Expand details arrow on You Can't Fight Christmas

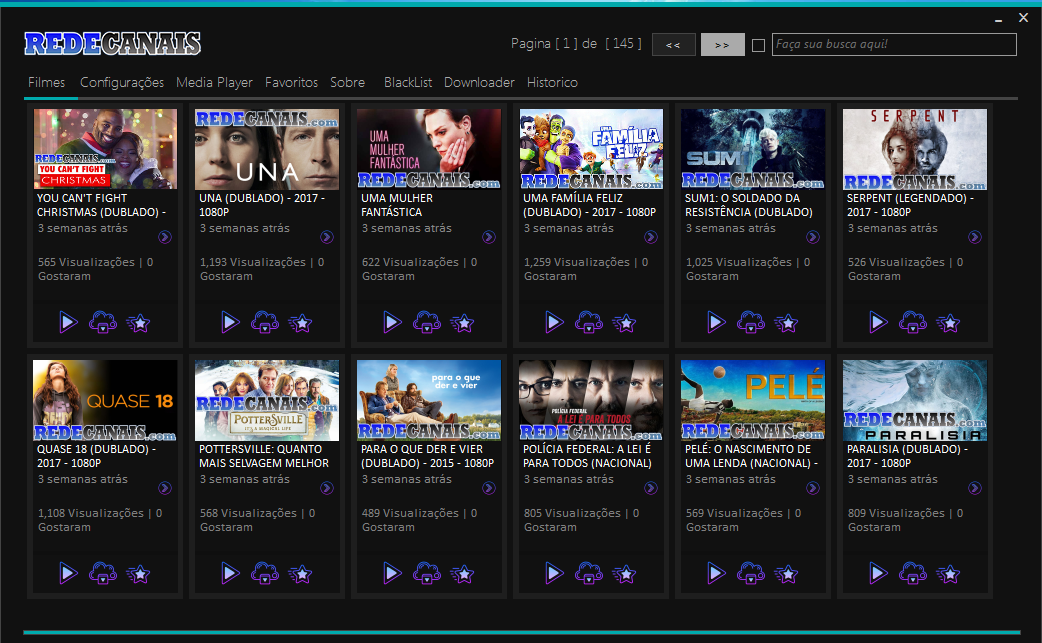(165, 237)
